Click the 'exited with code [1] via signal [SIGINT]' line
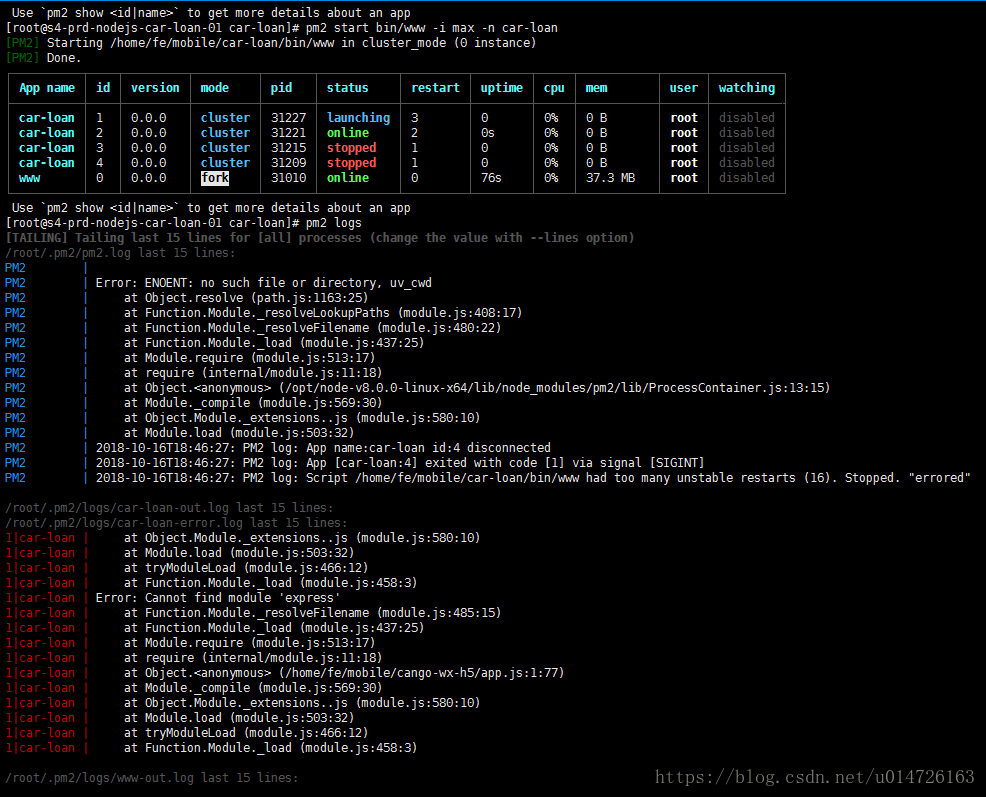The image size is (986, 797). click(x=400, y=463)
